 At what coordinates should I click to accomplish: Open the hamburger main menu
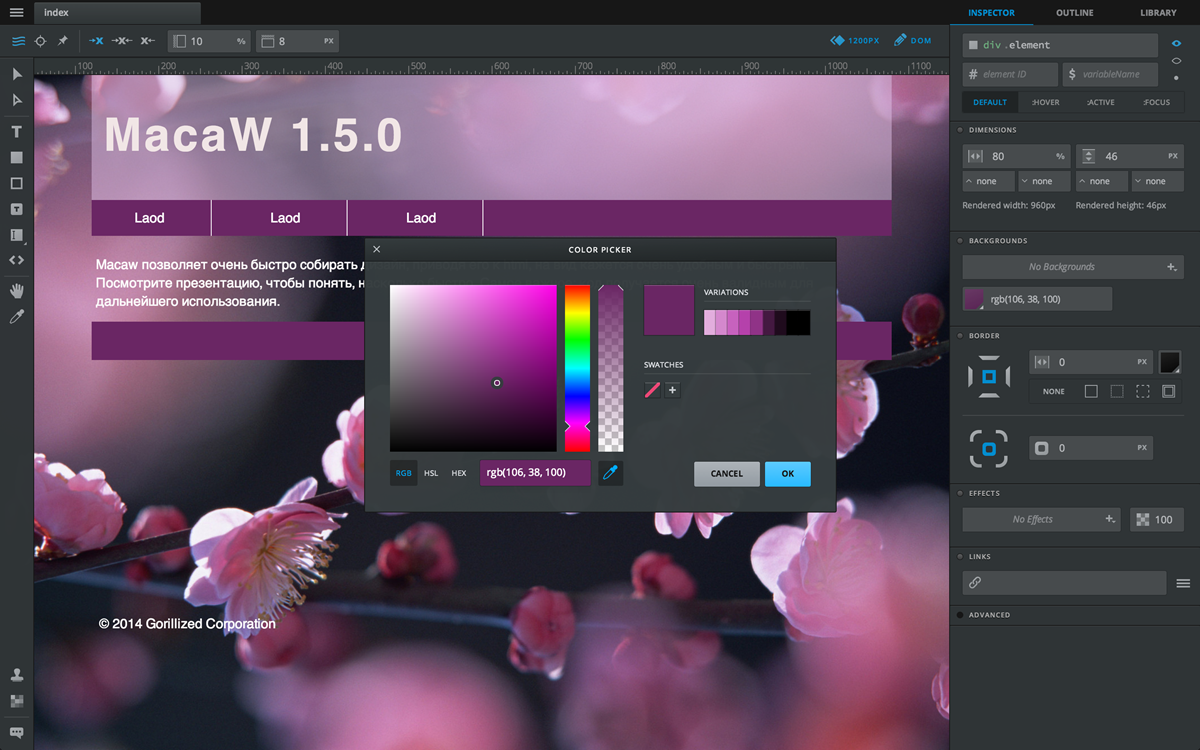(16, 13)
